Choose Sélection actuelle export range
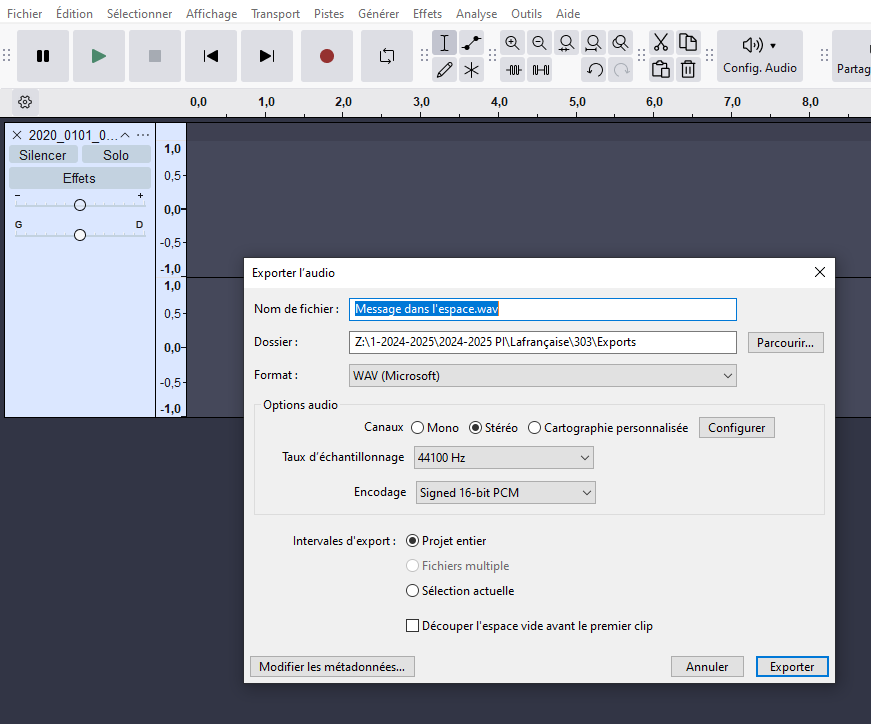This screenshot has width=871, height=724. point(413,591)
